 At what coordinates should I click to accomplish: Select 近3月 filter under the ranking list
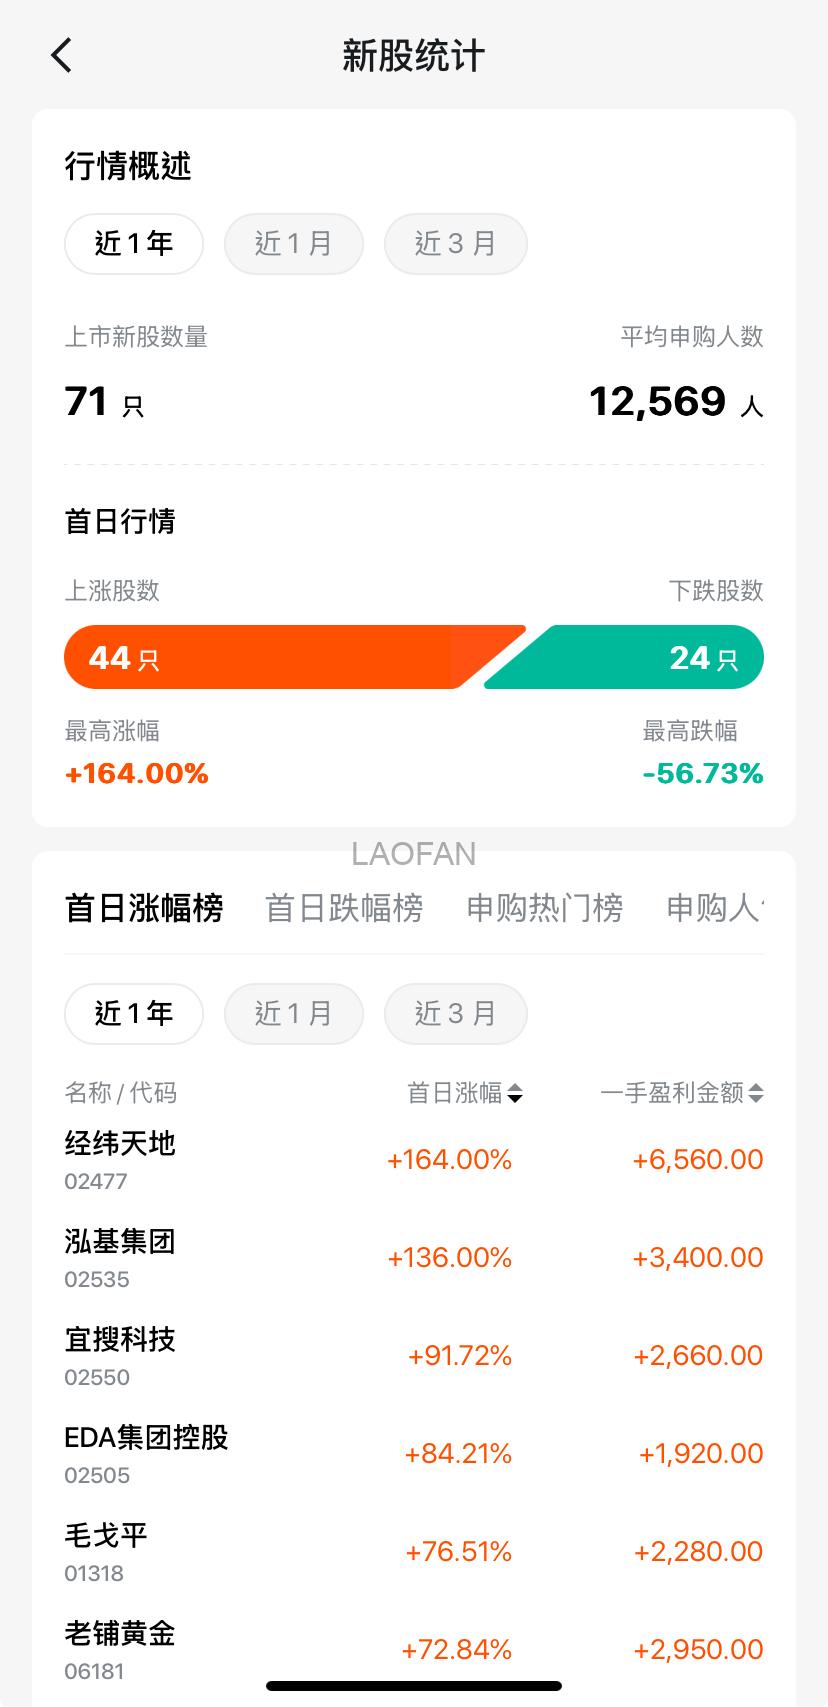(455, 1013)
